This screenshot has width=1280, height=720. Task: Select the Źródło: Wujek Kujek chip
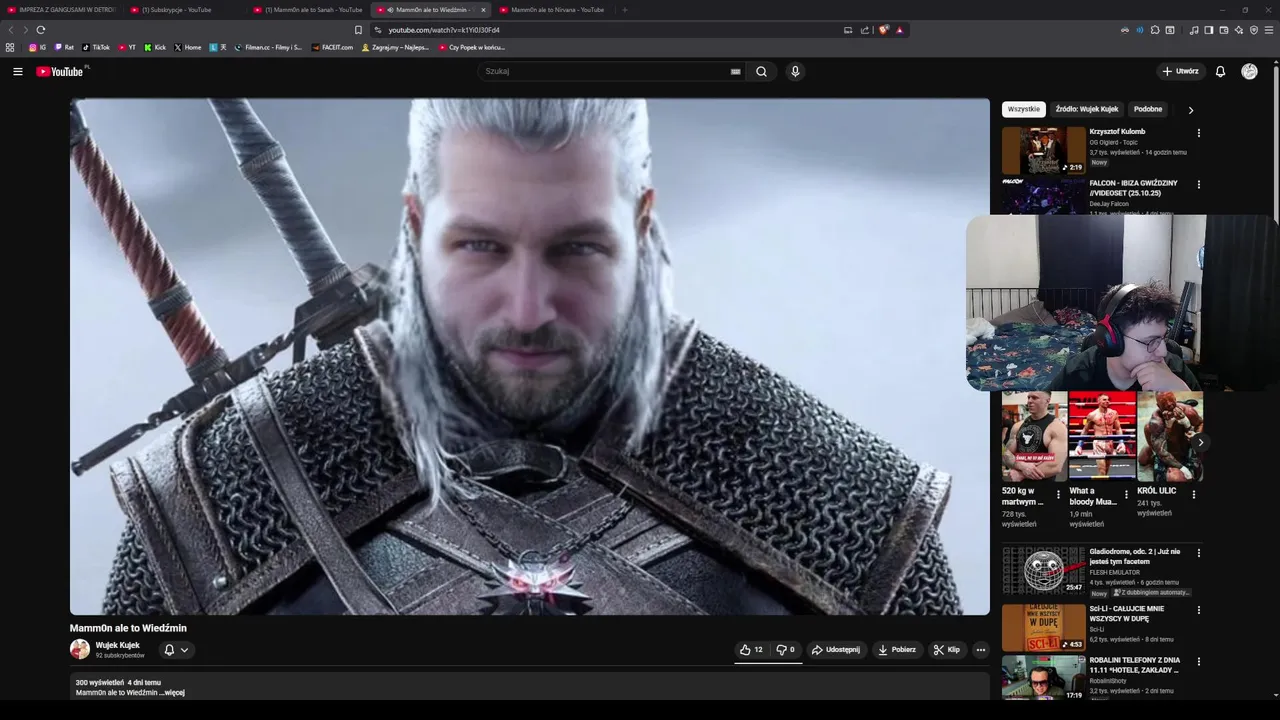click(x=1087, y=109)
